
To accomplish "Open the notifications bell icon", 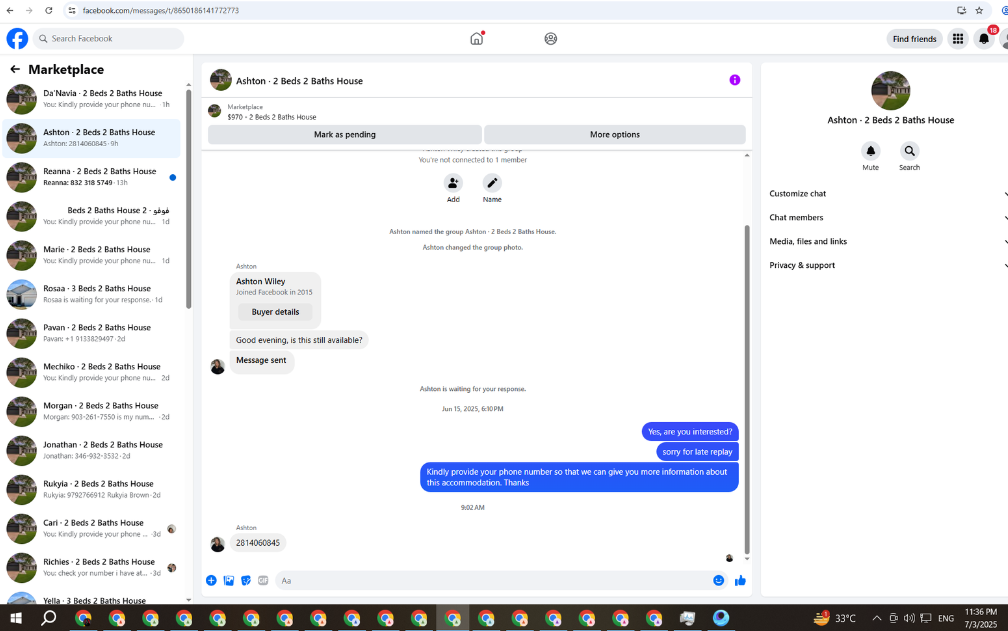I will [984, 39].
